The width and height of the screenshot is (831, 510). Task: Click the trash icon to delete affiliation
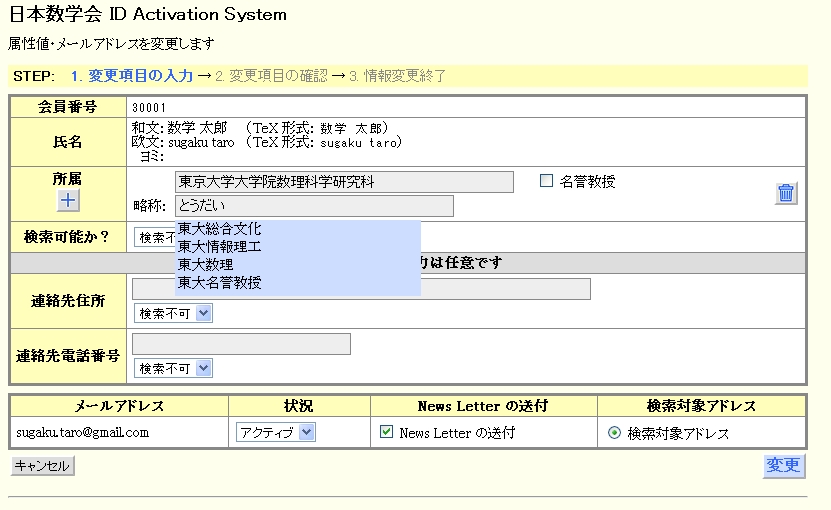point(786,194)
